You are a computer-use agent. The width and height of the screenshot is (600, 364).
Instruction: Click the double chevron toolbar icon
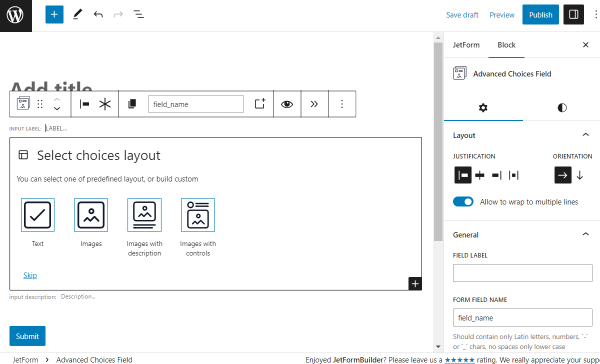click(314, 104)
